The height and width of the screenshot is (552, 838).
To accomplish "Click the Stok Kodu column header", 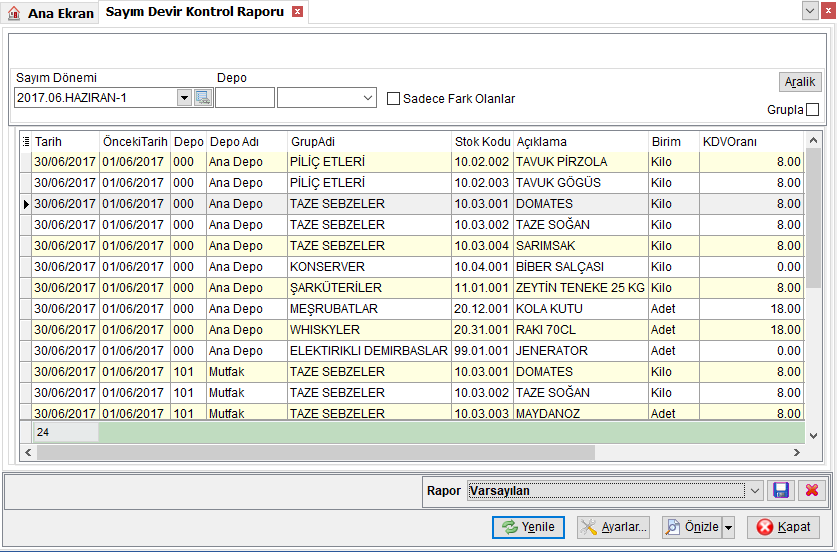I will coord(482,142).
